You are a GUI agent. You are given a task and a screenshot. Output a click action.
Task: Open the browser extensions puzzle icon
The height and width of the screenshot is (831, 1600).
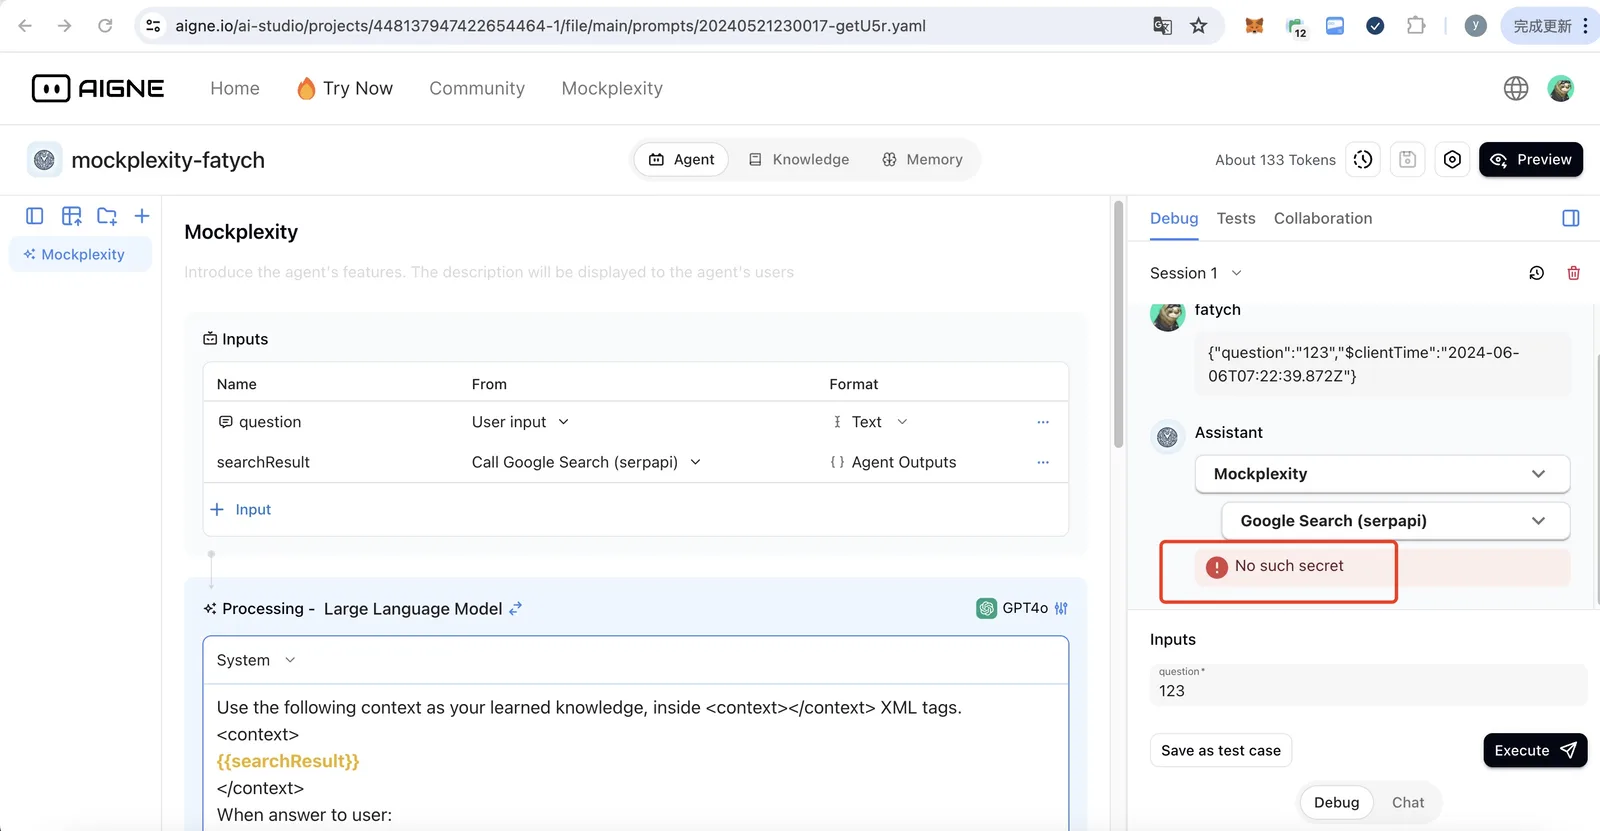coord(1416,26)
